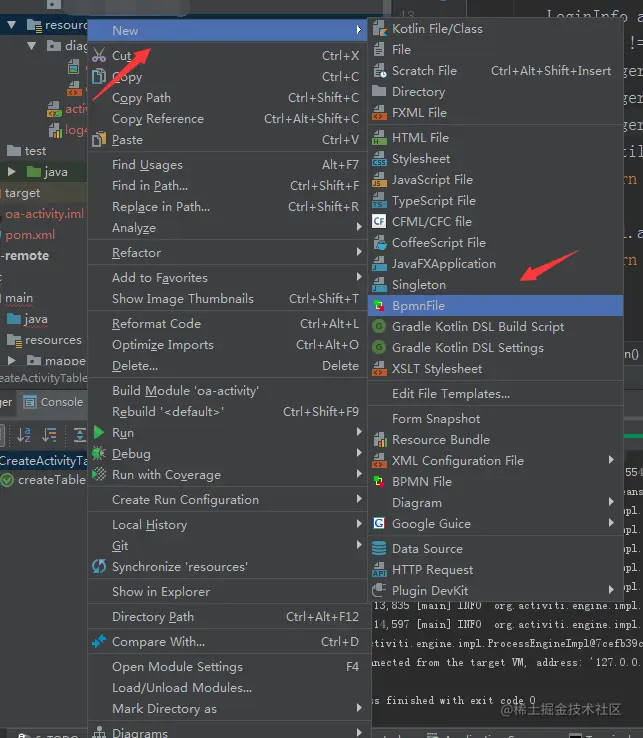Choose Singleton from New submenu

pos(495,285)
